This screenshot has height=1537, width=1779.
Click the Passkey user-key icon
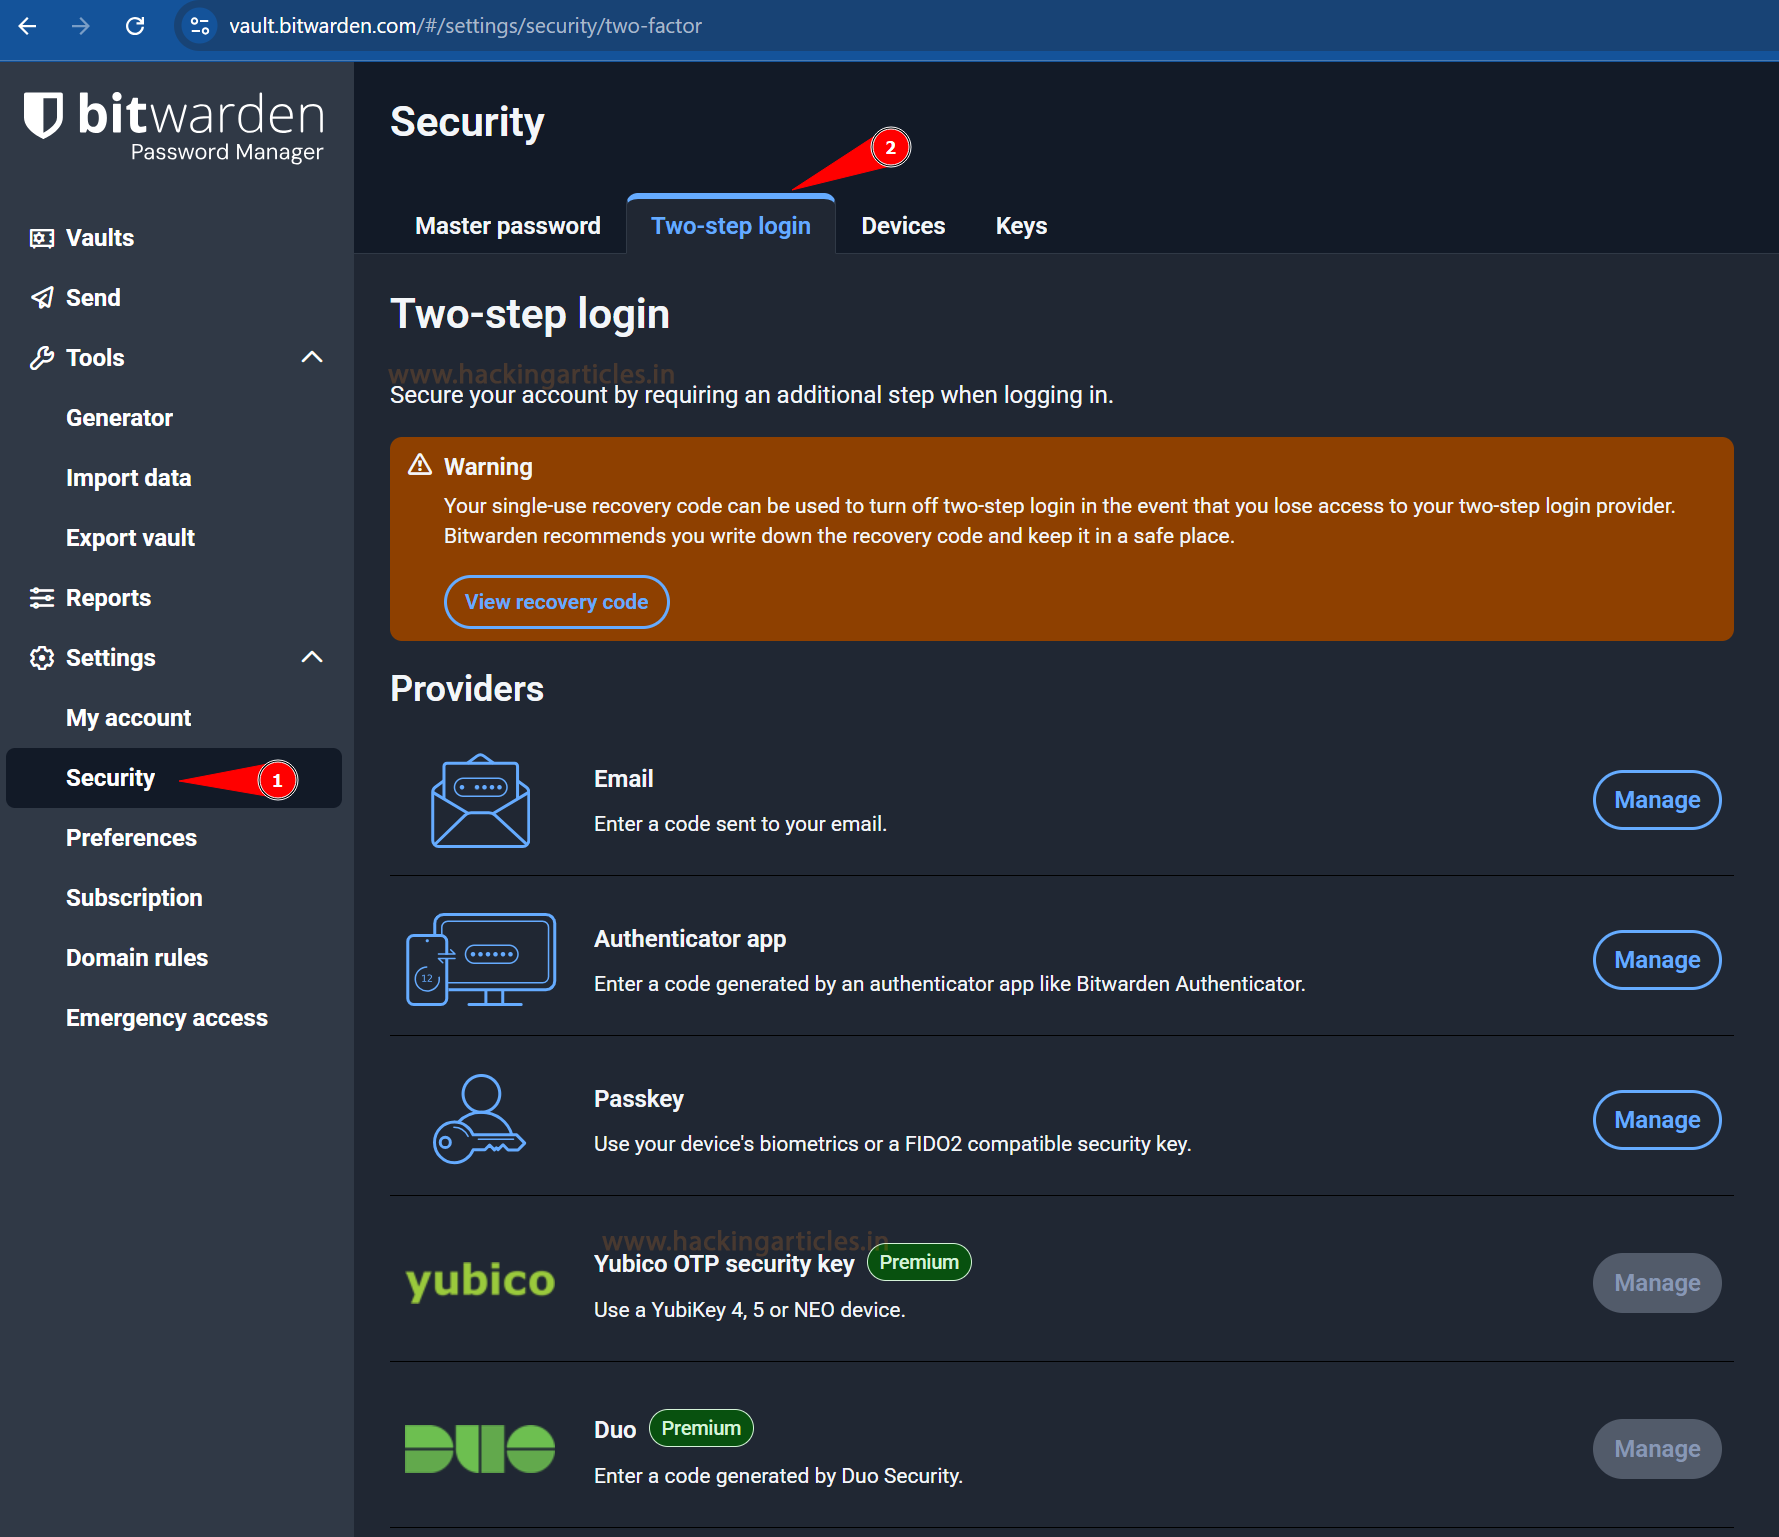click(480, 1119)
